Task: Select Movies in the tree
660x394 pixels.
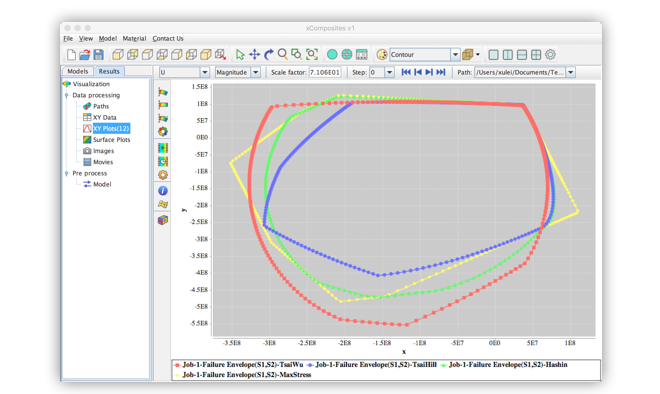Action: tap(103, 162)
